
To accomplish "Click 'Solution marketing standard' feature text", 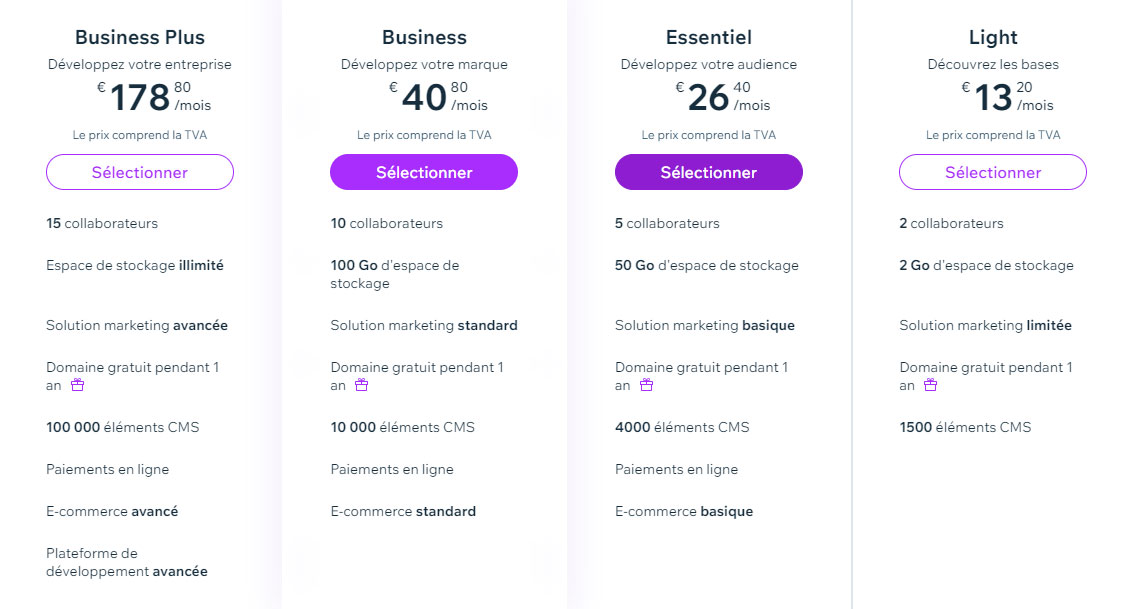I will [424, 326].
